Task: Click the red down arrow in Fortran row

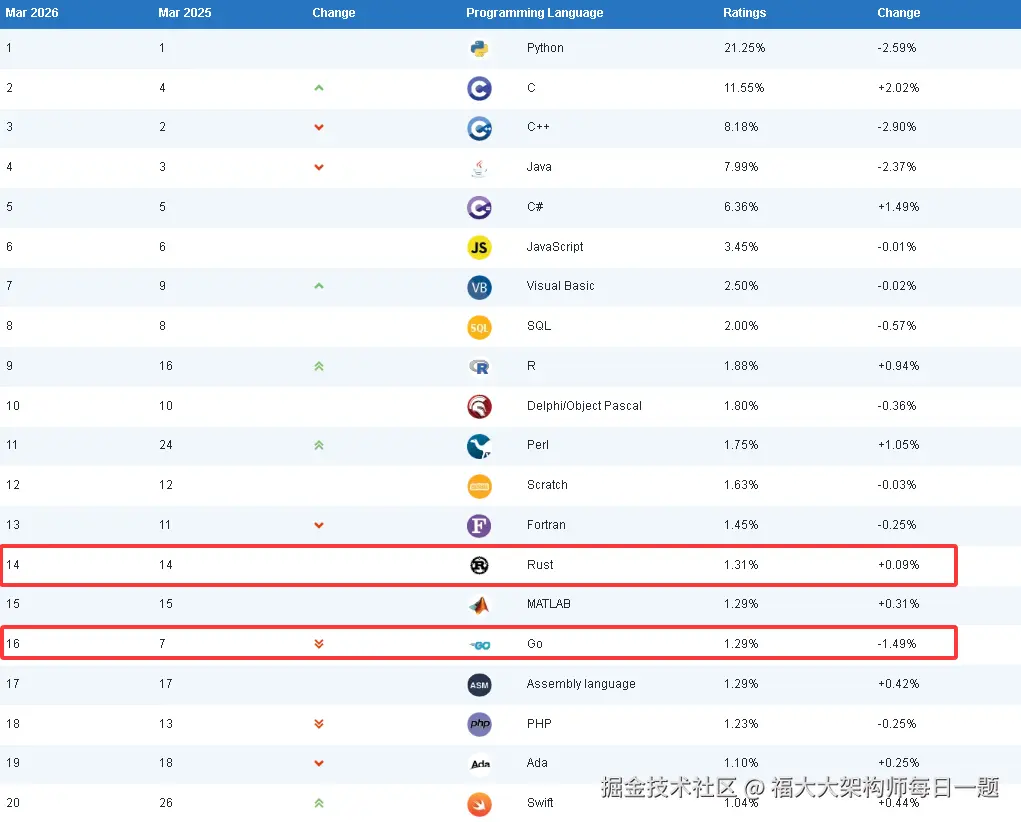Action: tap(319, 525)
